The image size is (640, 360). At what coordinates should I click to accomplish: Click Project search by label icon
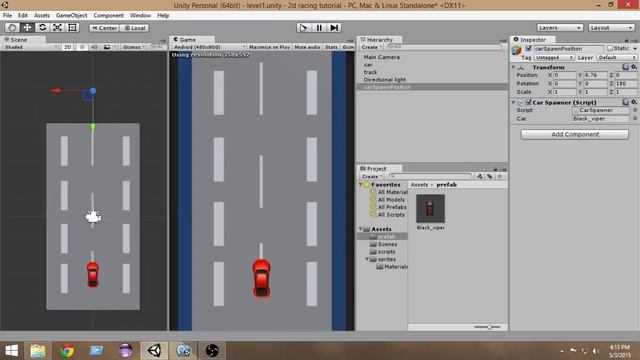coord(490,176)
